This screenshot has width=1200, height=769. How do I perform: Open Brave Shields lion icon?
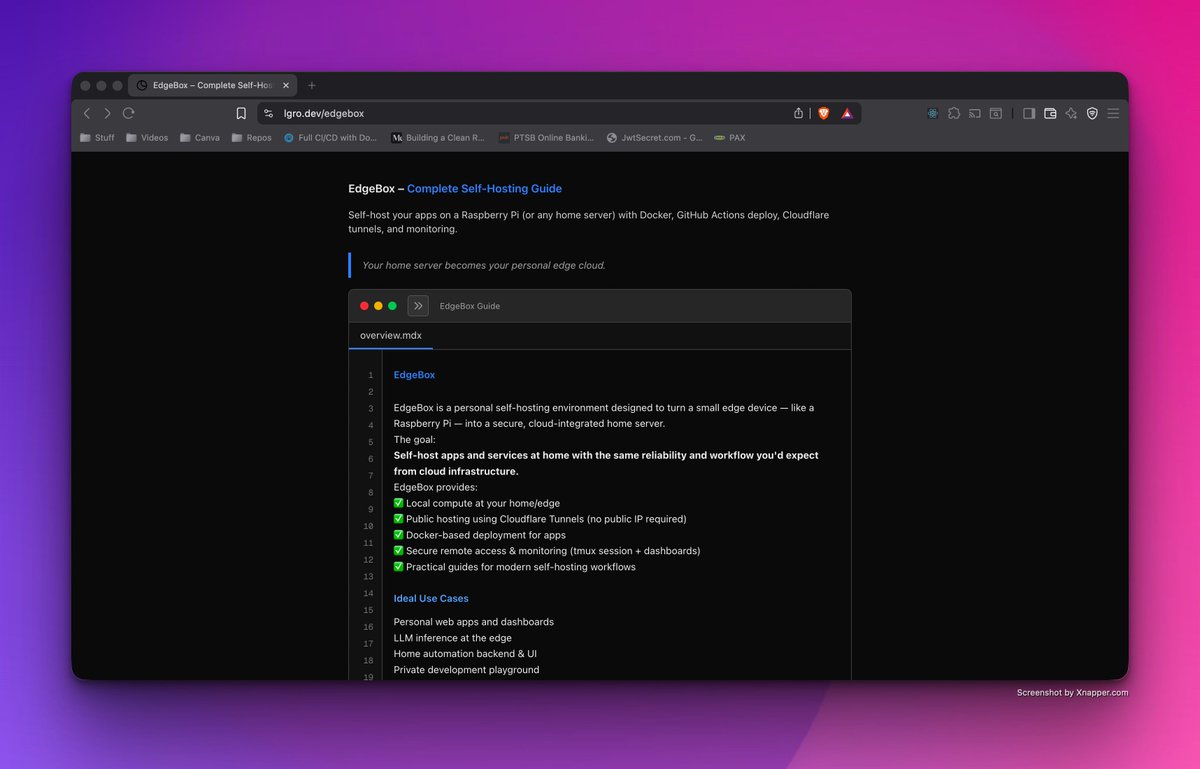pos(824,114)
